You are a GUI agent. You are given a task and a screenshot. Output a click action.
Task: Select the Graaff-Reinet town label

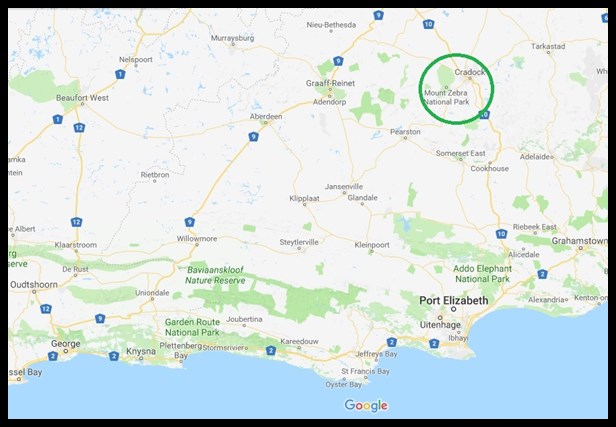330,83
